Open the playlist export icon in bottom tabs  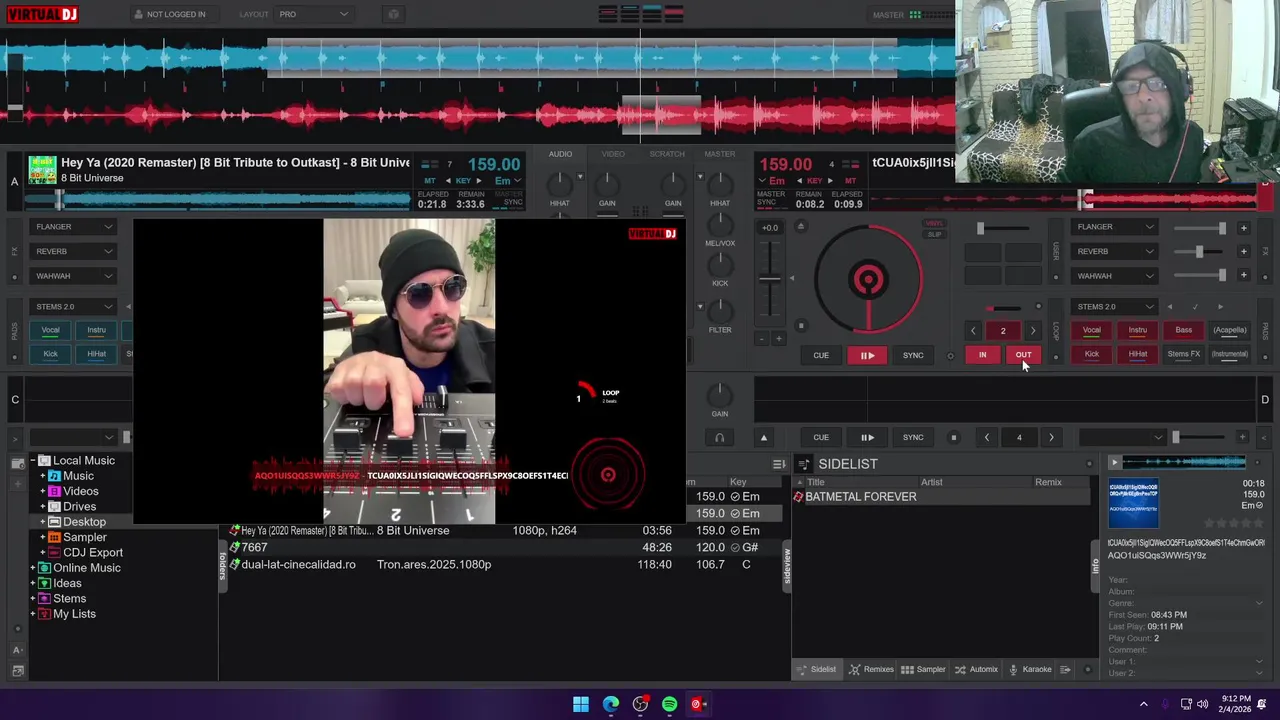(x=1065, y=669)
